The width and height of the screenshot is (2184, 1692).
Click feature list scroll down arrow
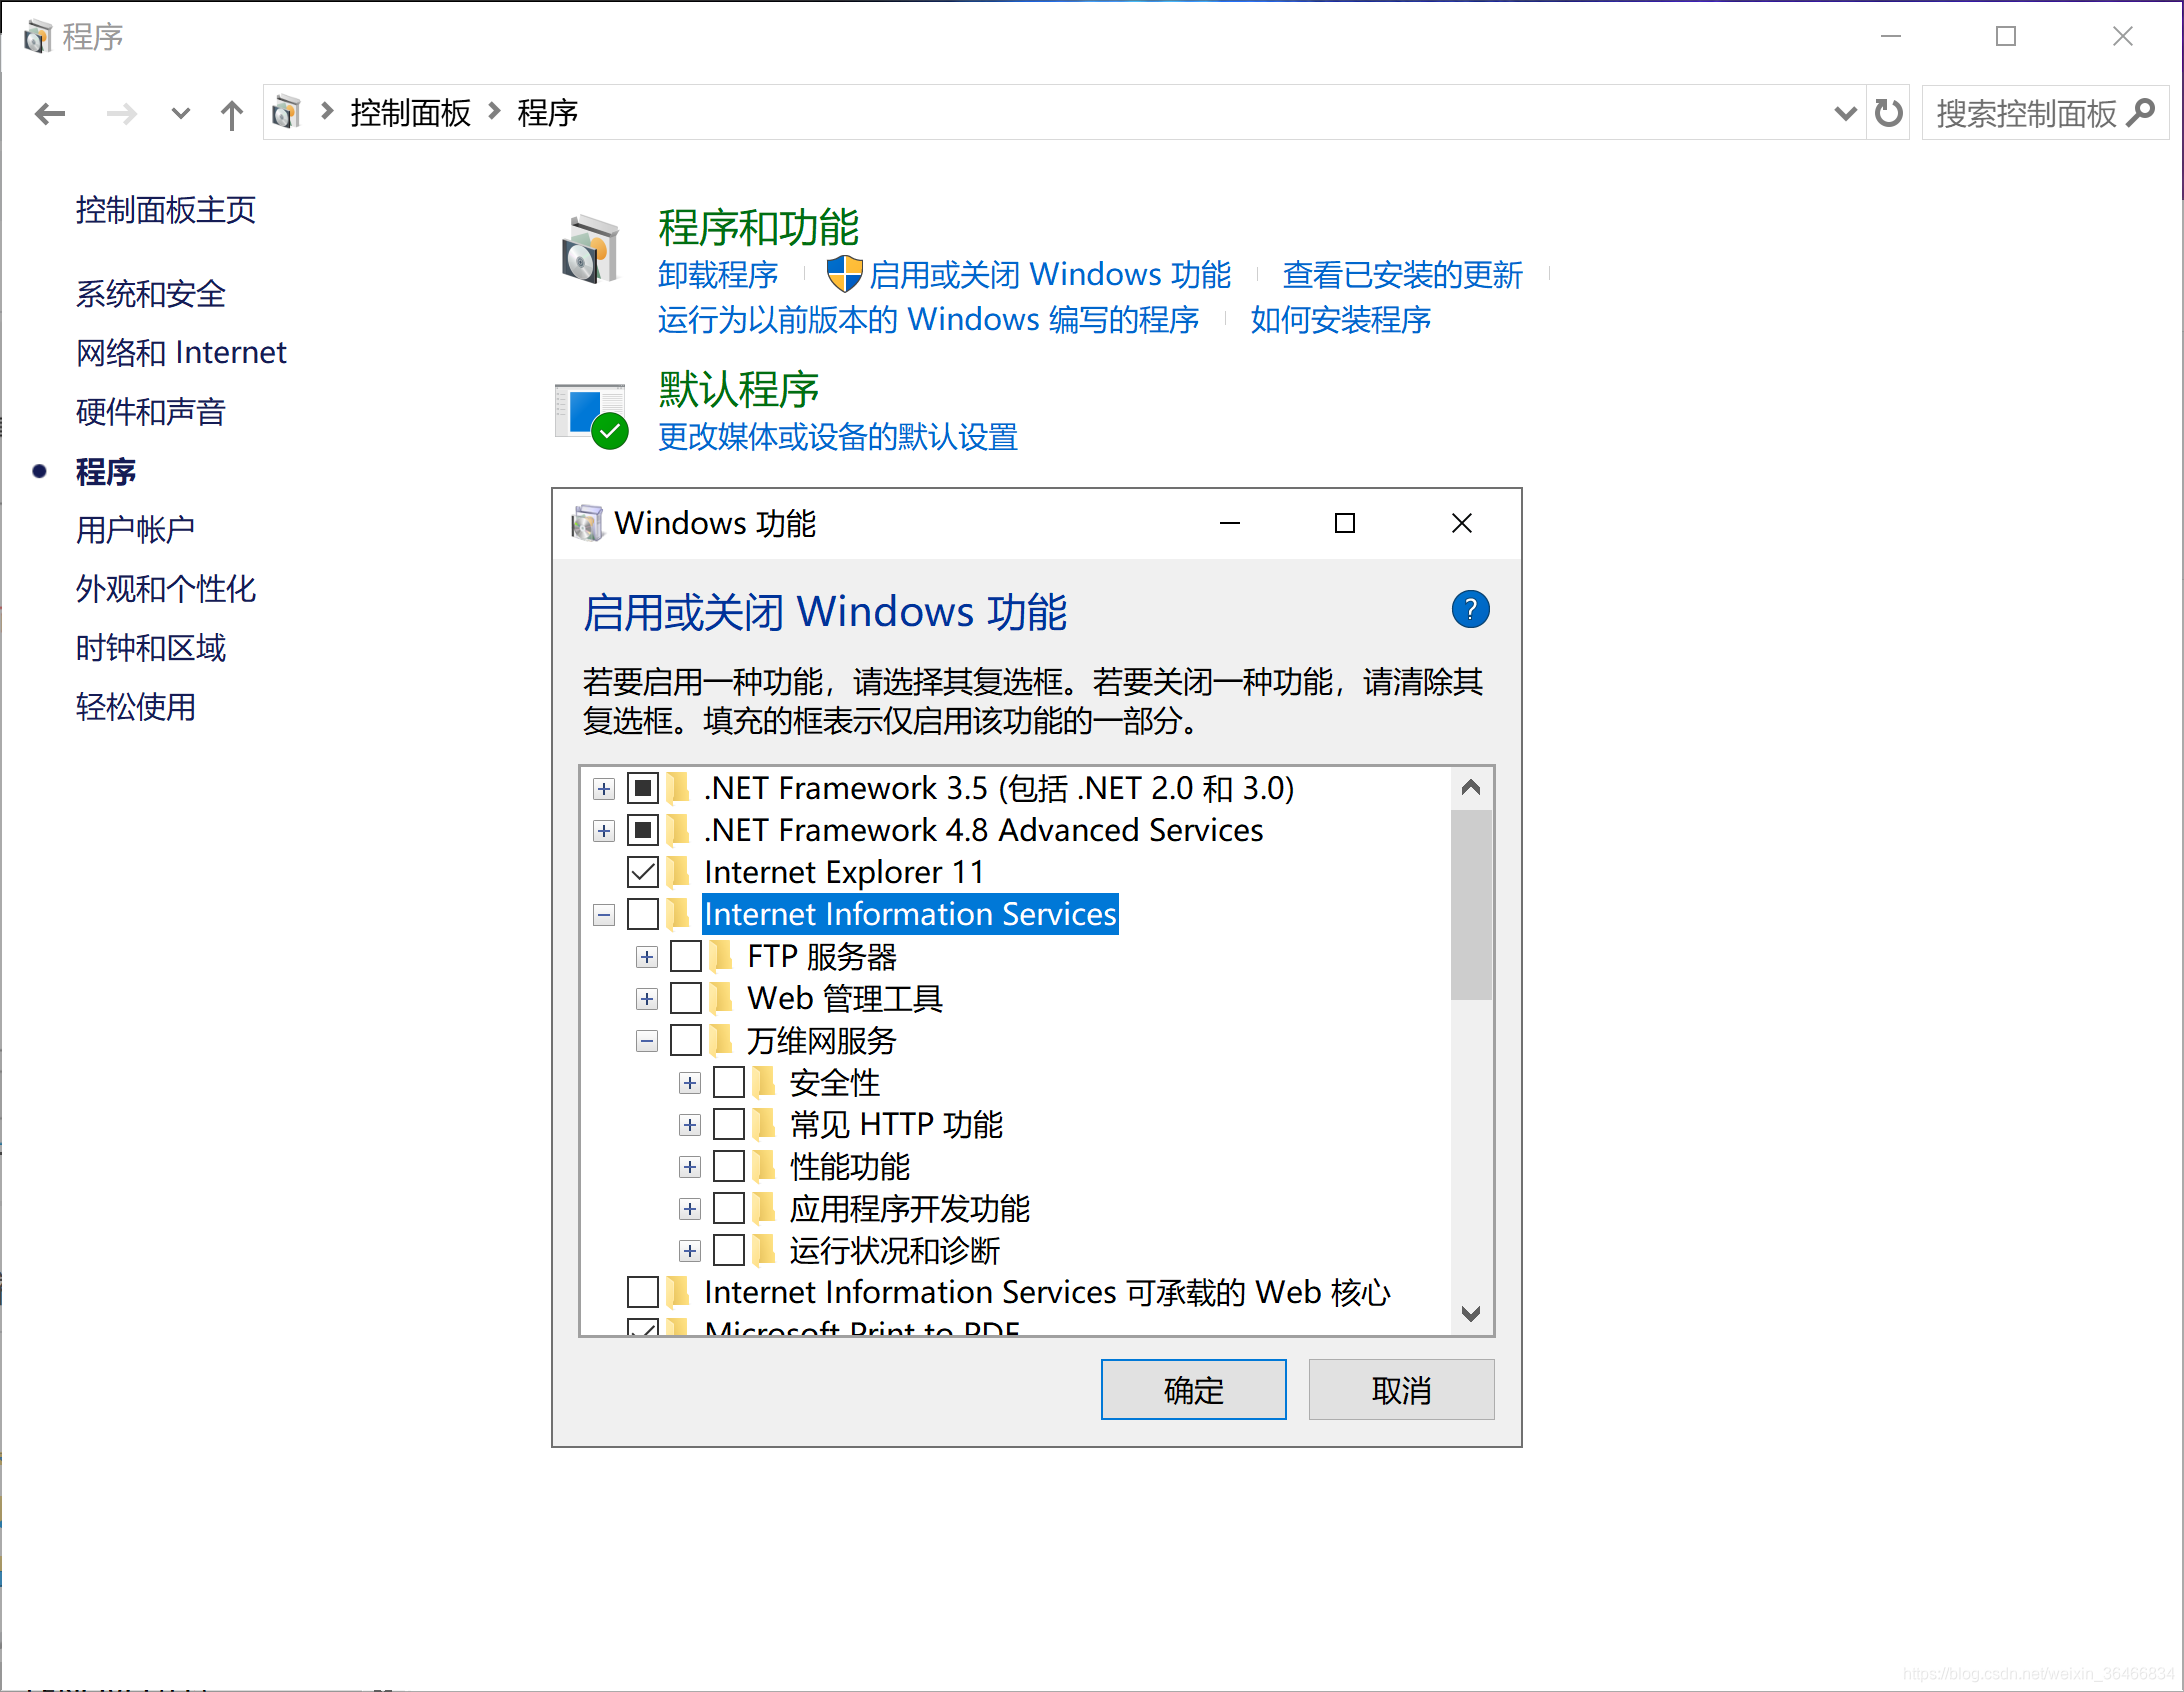click(x=1470, y=1314)
